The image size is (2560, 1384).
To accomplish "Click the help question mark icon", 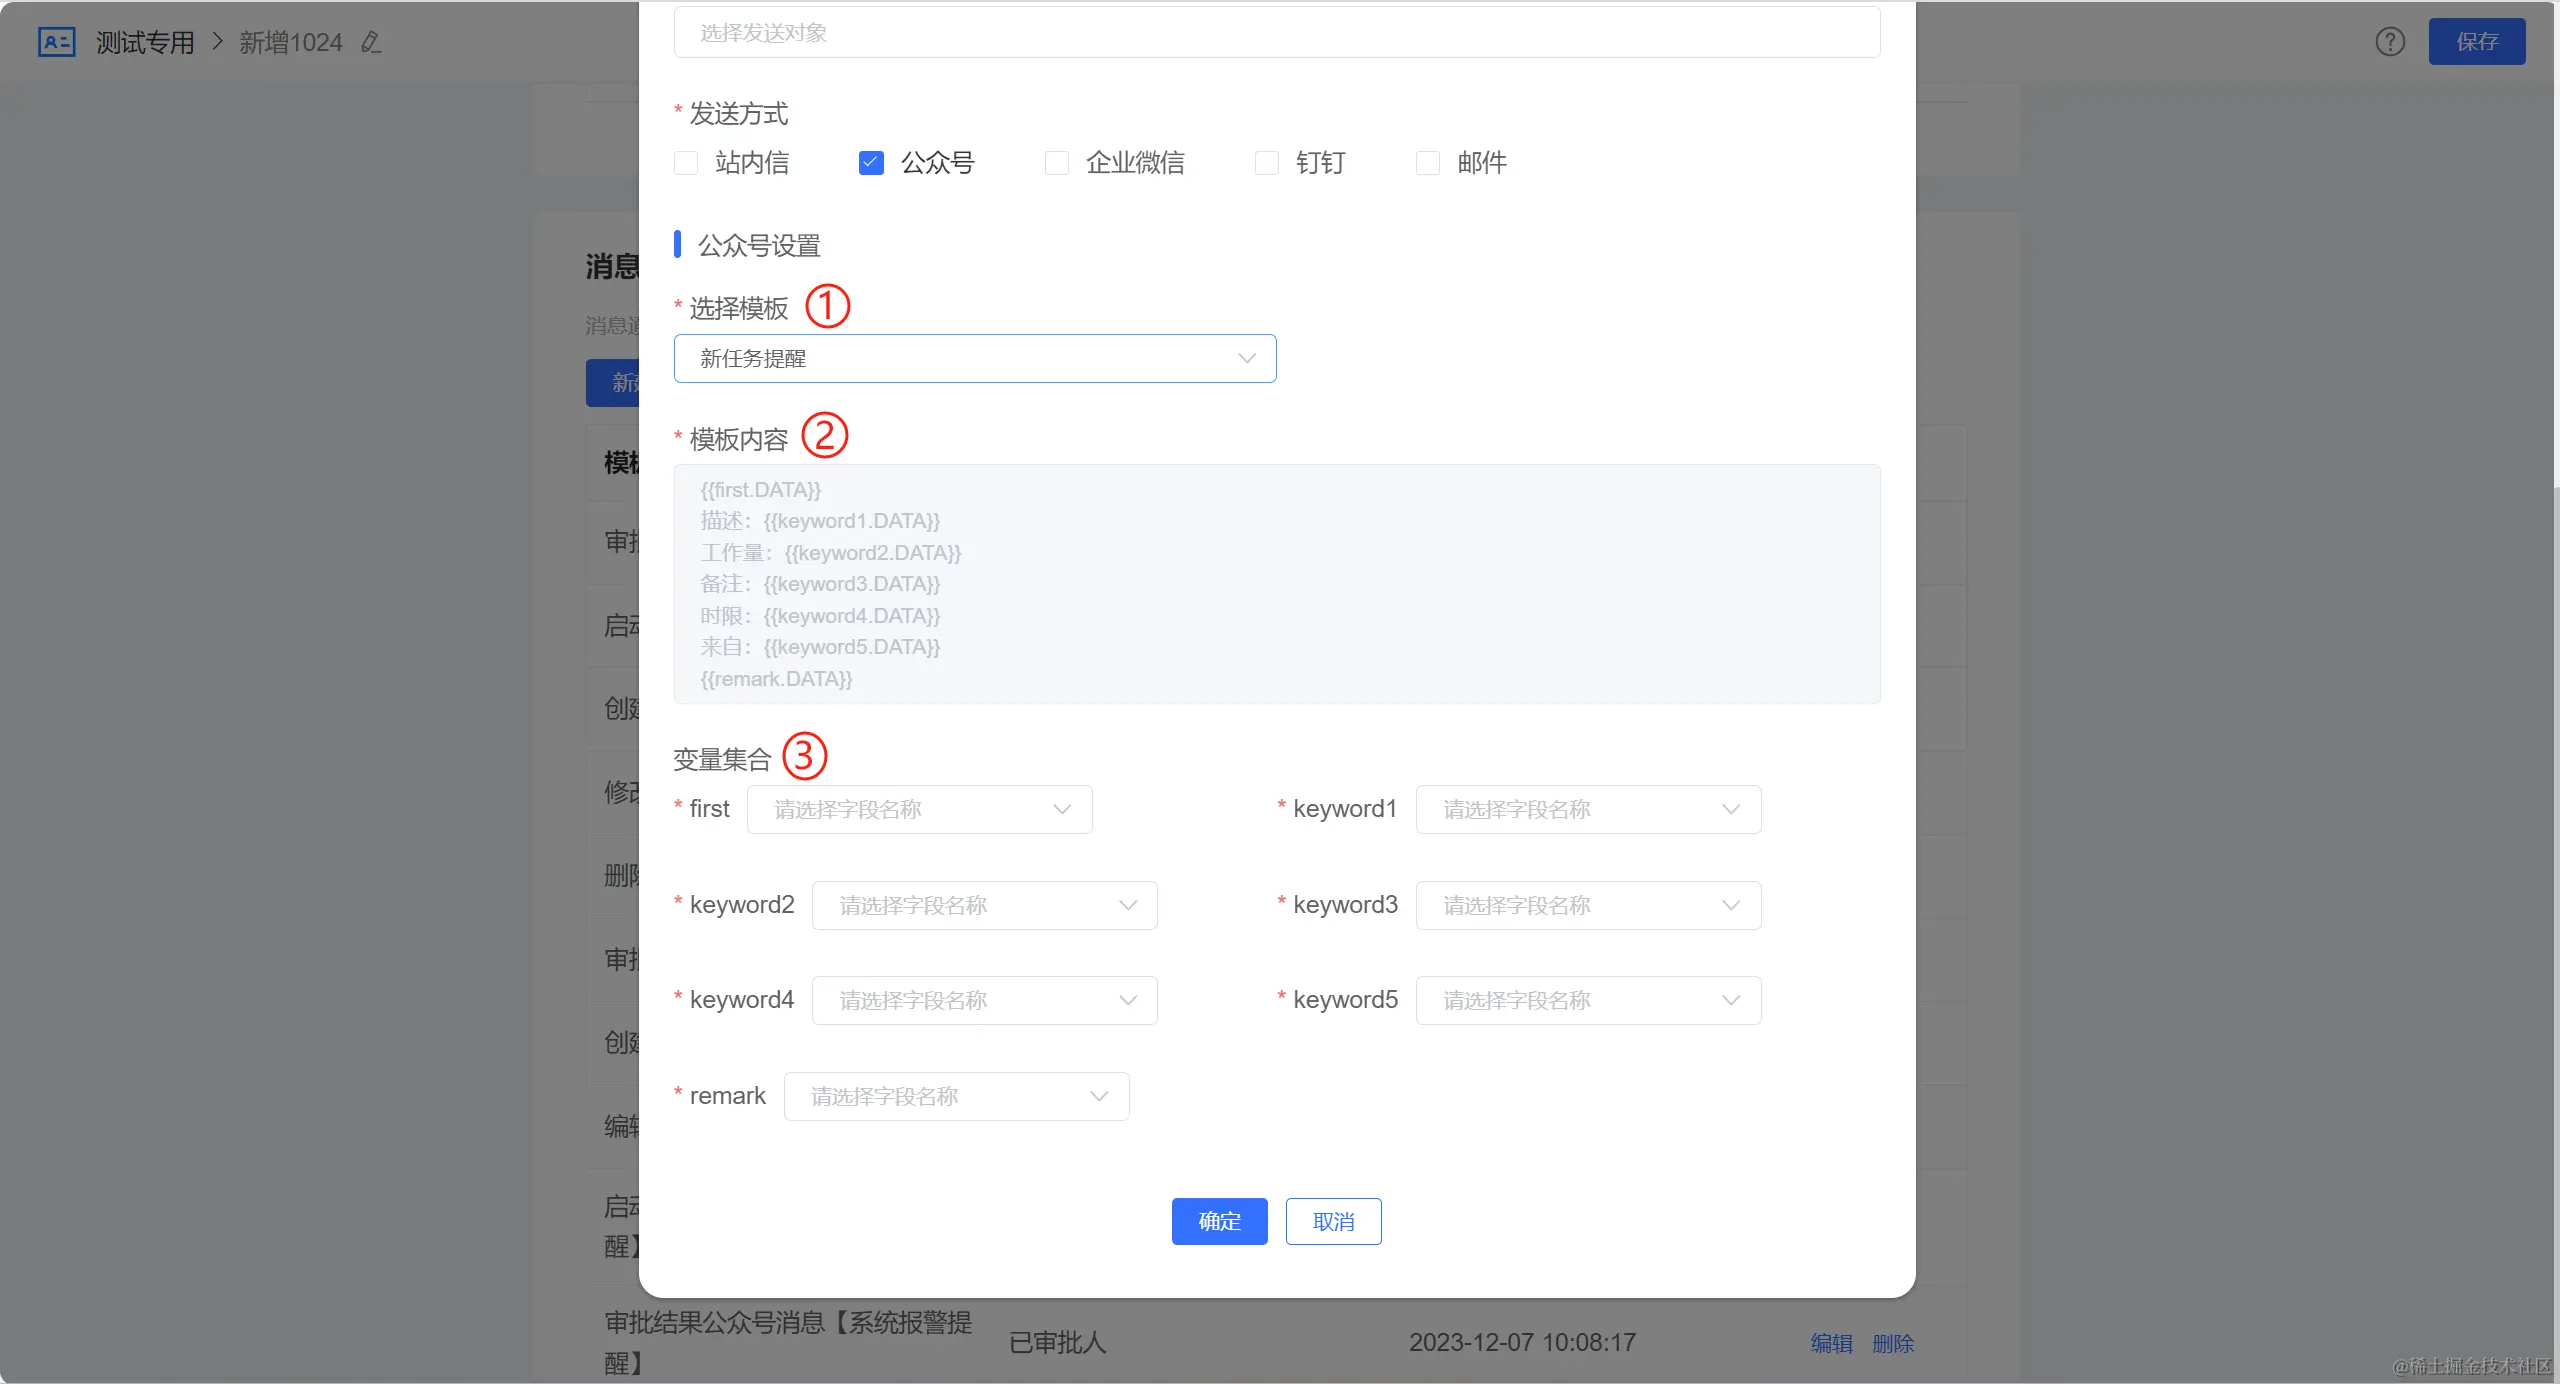I will [x=2390, y=42].
